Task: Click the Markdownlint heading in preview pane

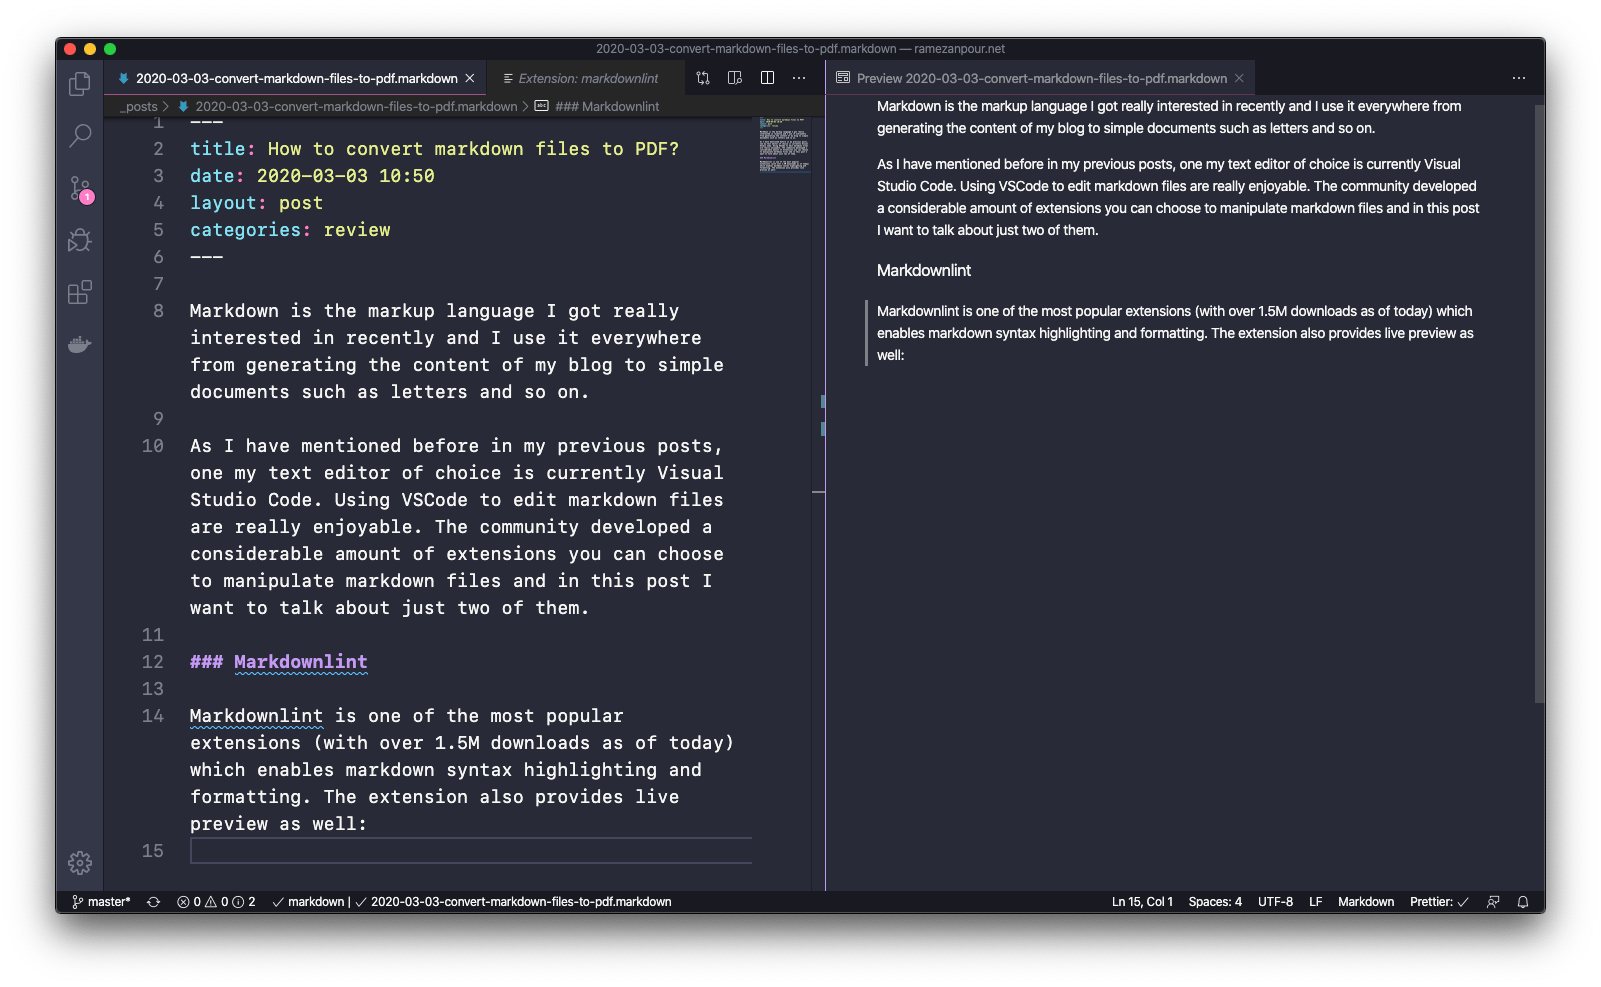Action: click(924, 270)
